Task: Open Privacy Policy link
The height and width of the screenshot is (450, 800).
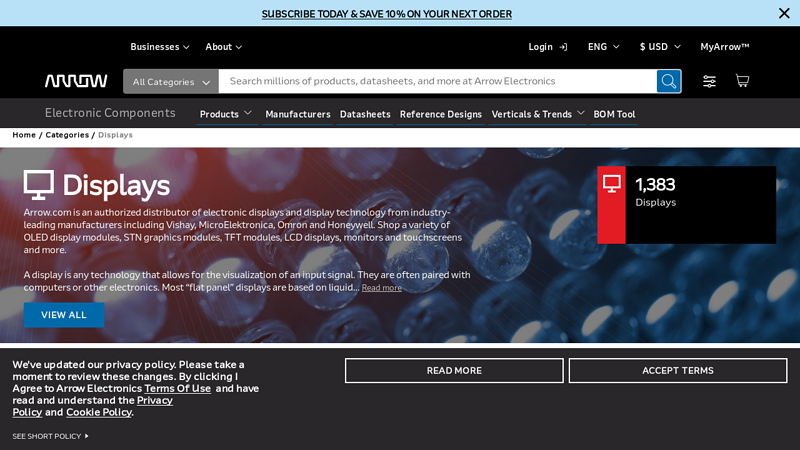Action: [x=155, y=401]
